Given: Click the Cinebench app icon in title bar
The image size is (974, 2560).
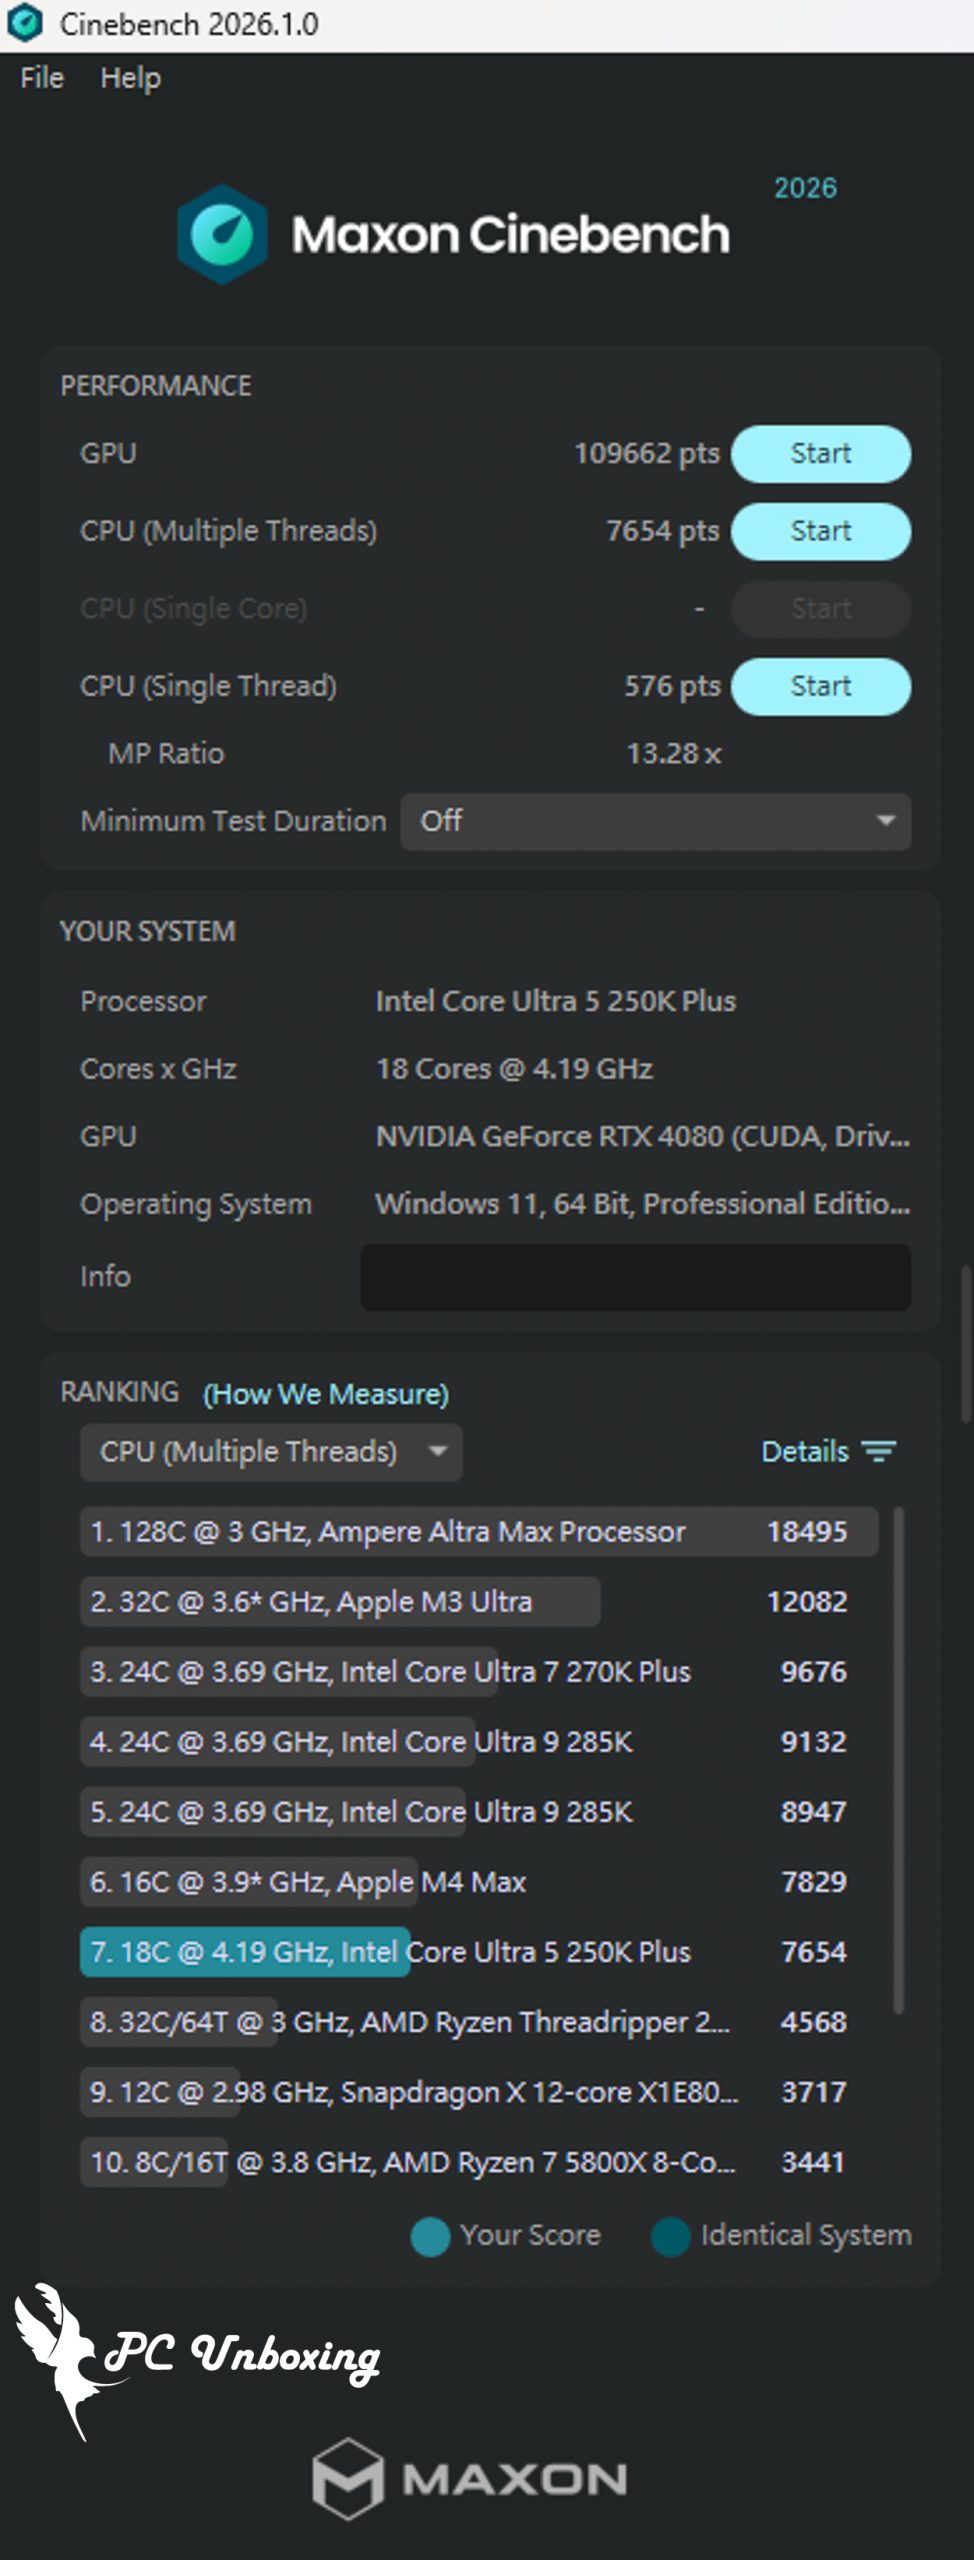Looking at the screenshot, I should pos(25,24).
